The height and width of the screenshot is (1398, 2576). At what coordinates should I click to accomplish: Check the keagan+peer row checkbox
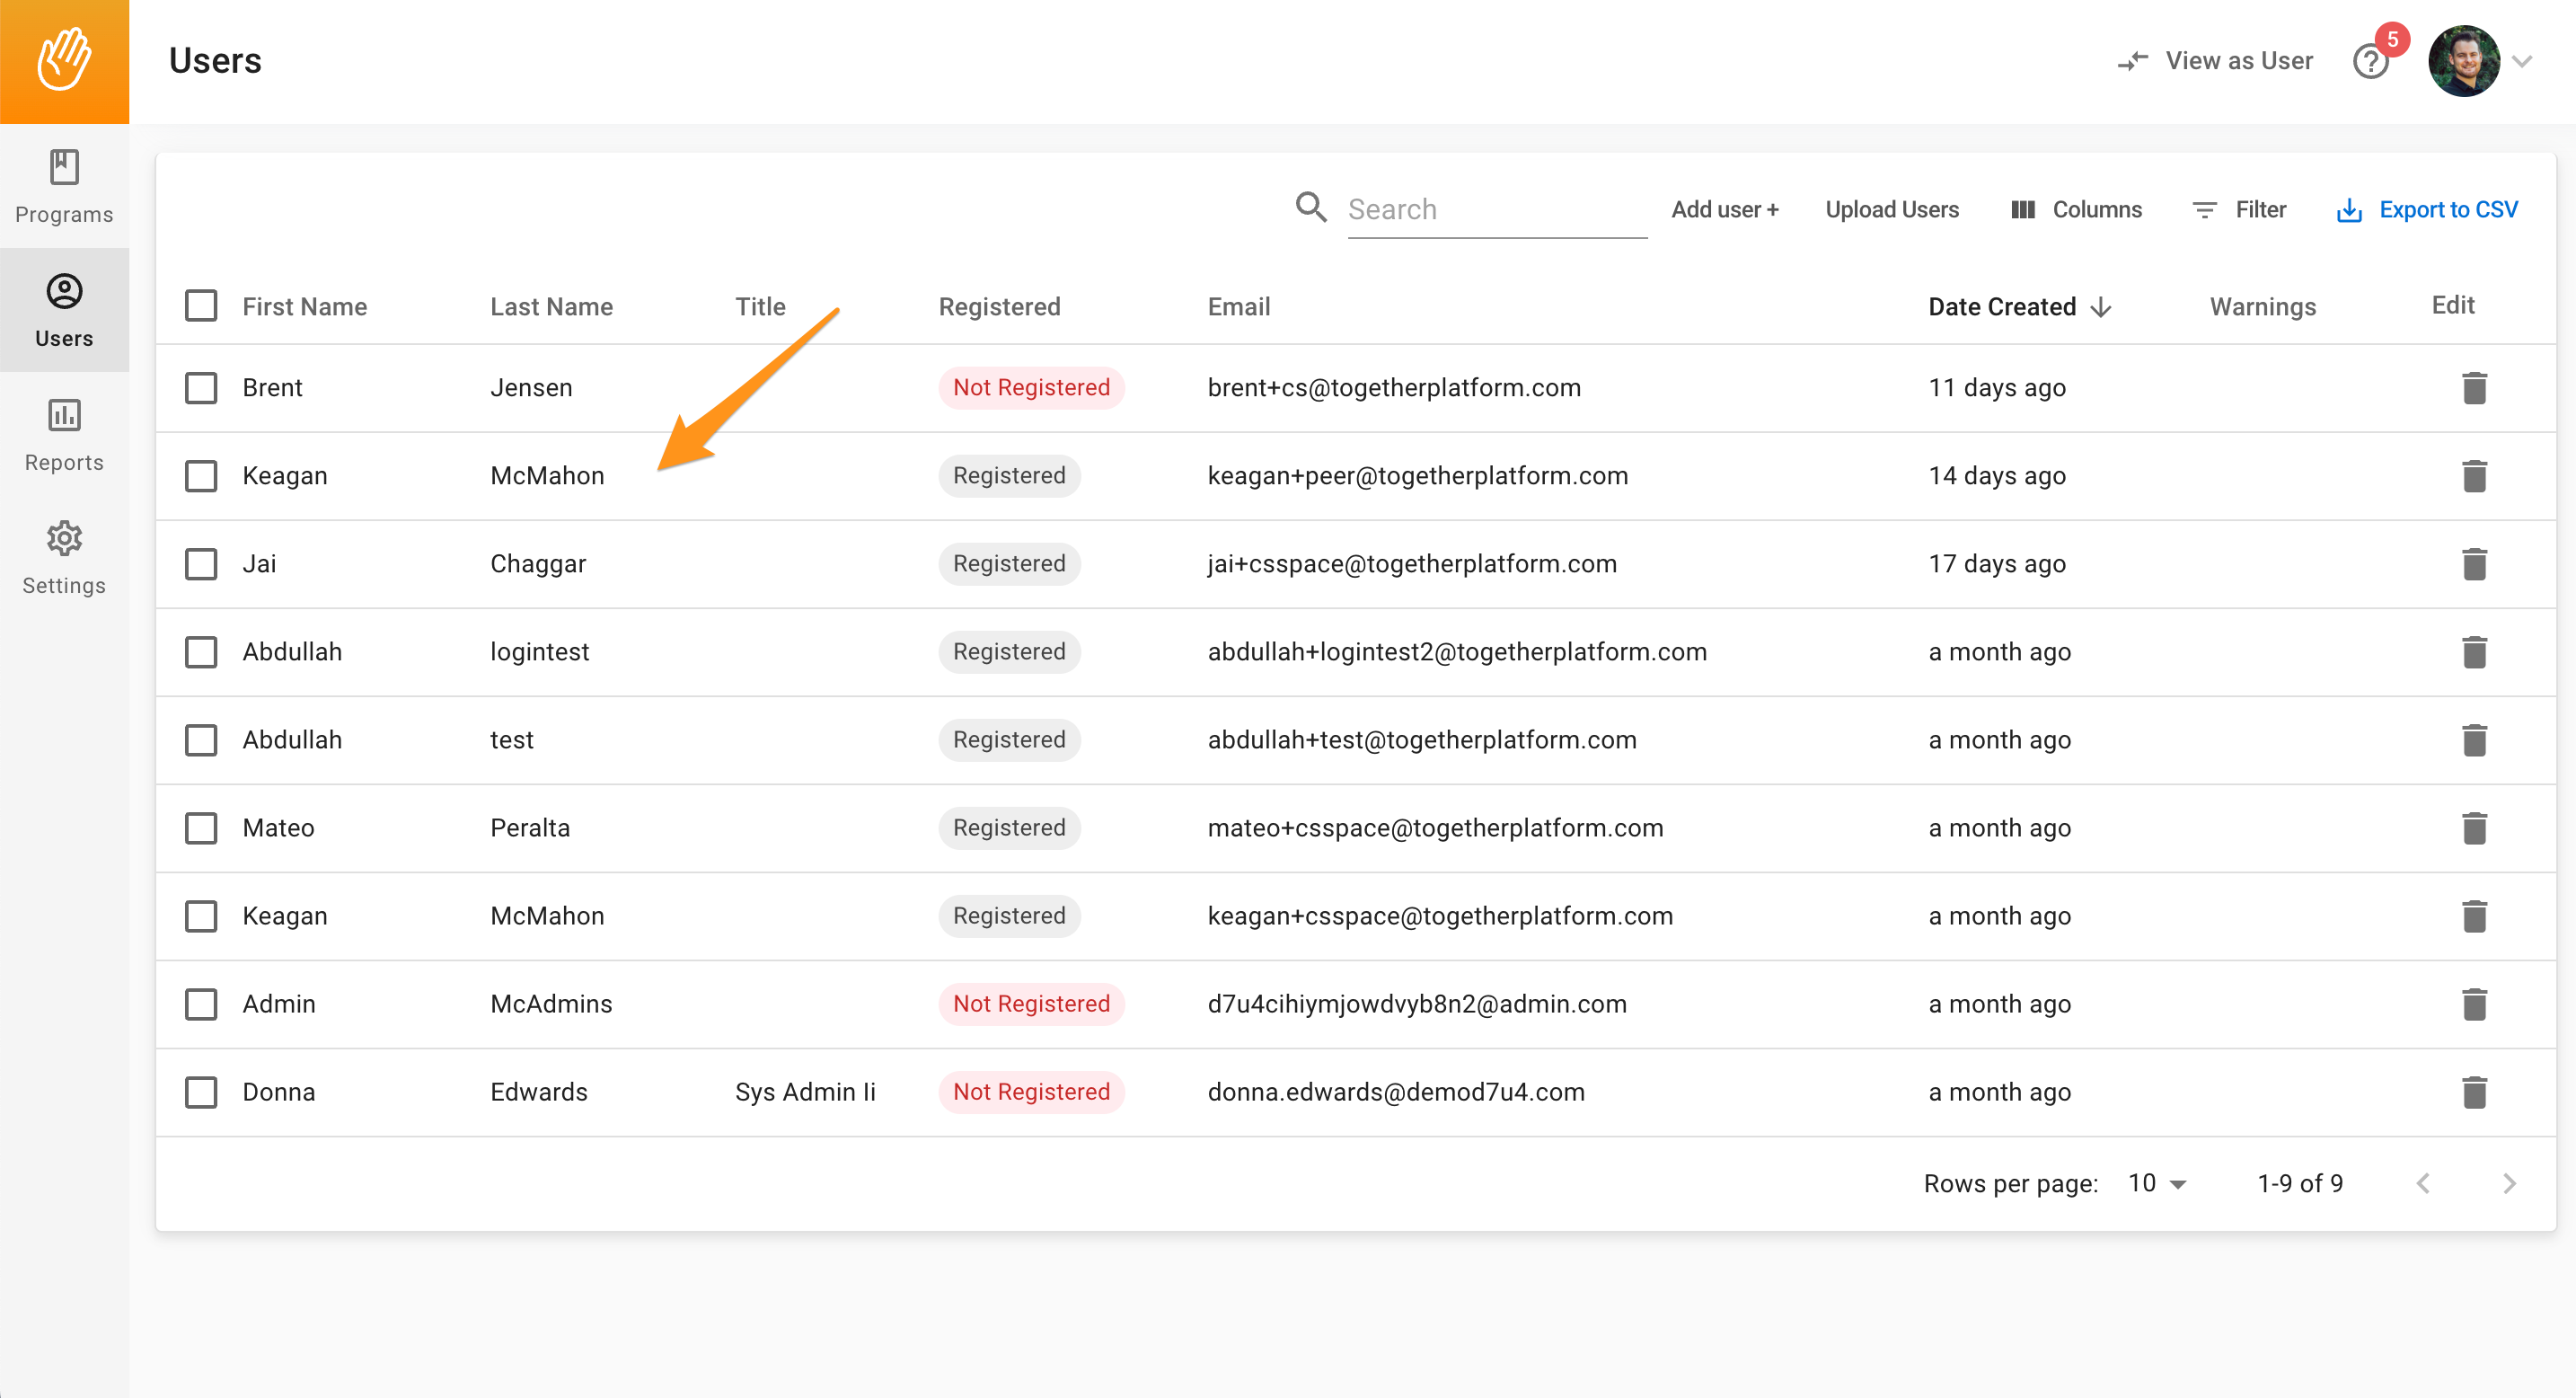click(201, 476)
